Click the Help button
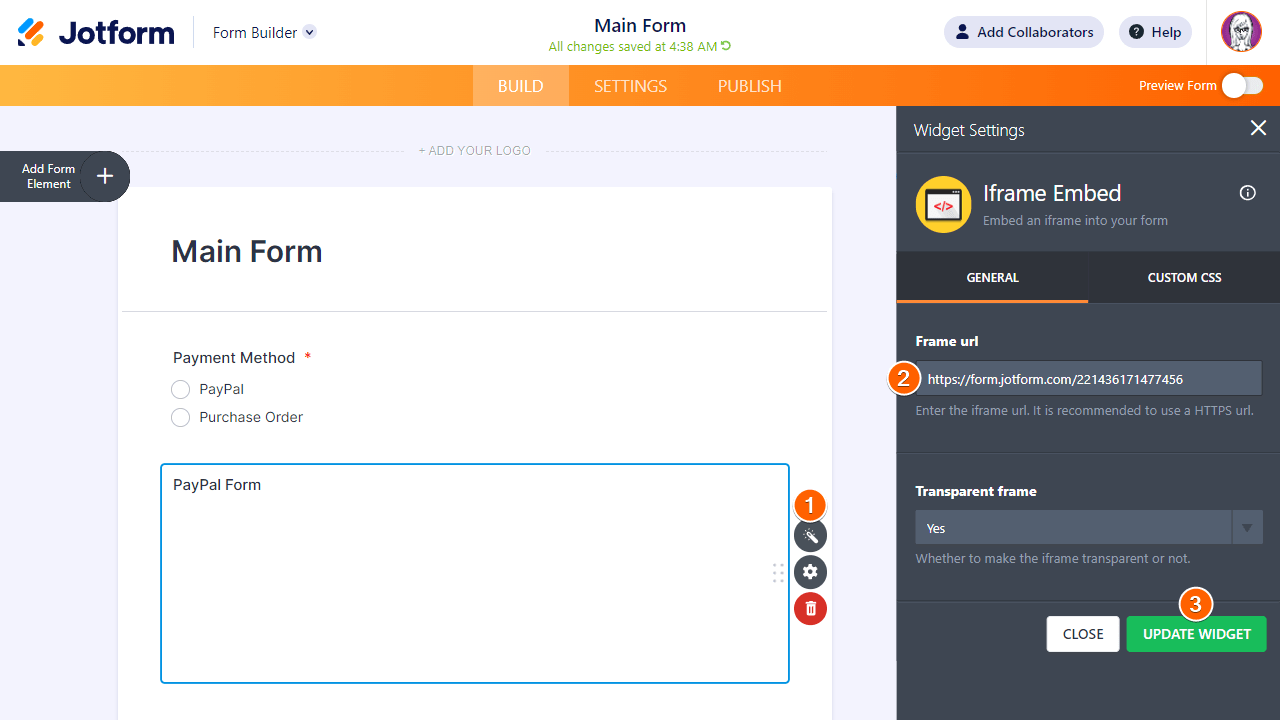 [1155, 32]
